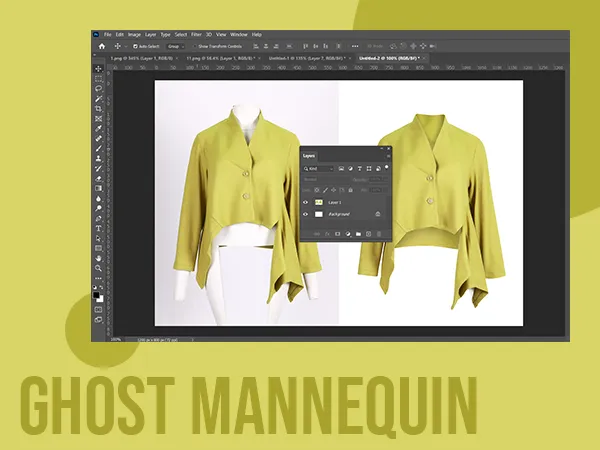Select the Zoom tool
The image size is (600, 450).
98,268
